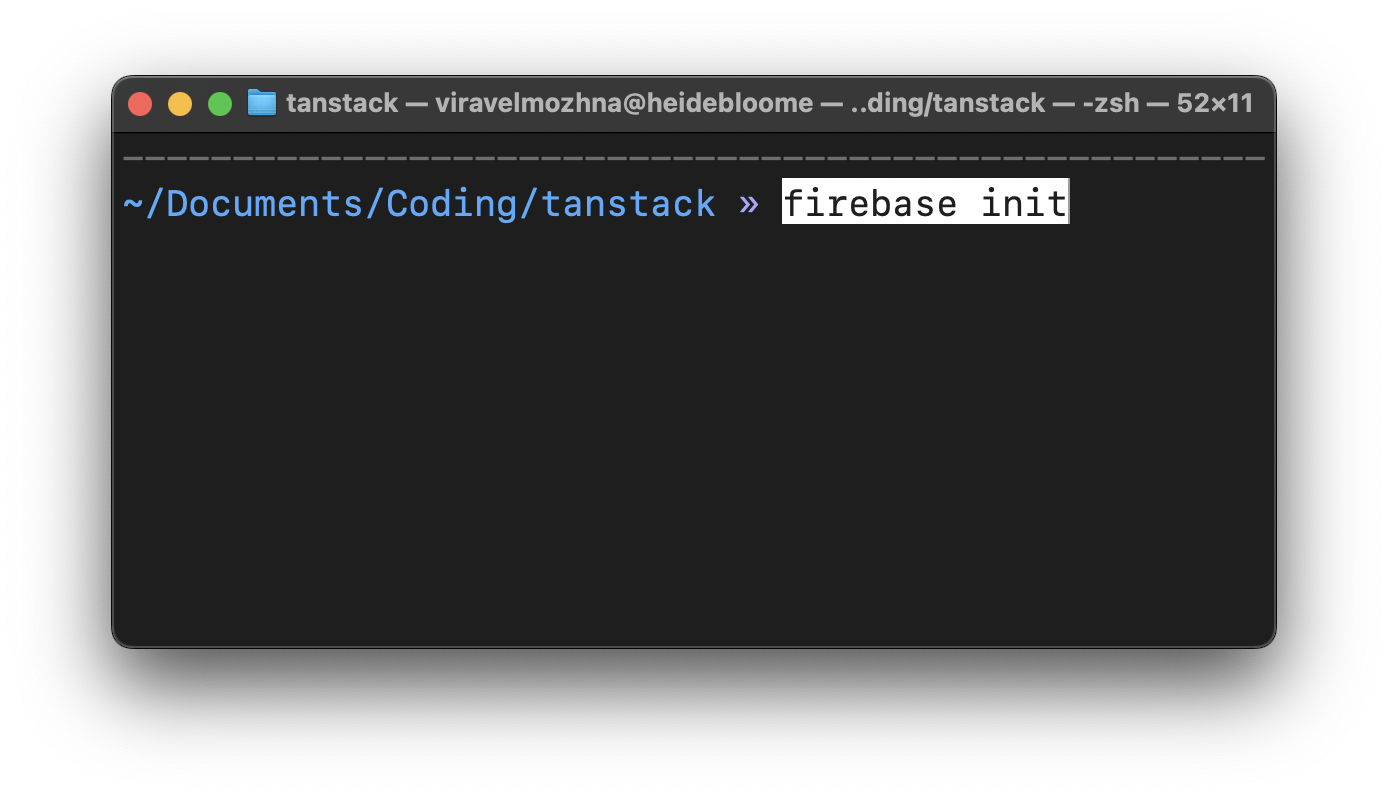Click the word tanstack in the prompt path
The width and height of the screenshot is (1388, 796).
tap(630, 203)
